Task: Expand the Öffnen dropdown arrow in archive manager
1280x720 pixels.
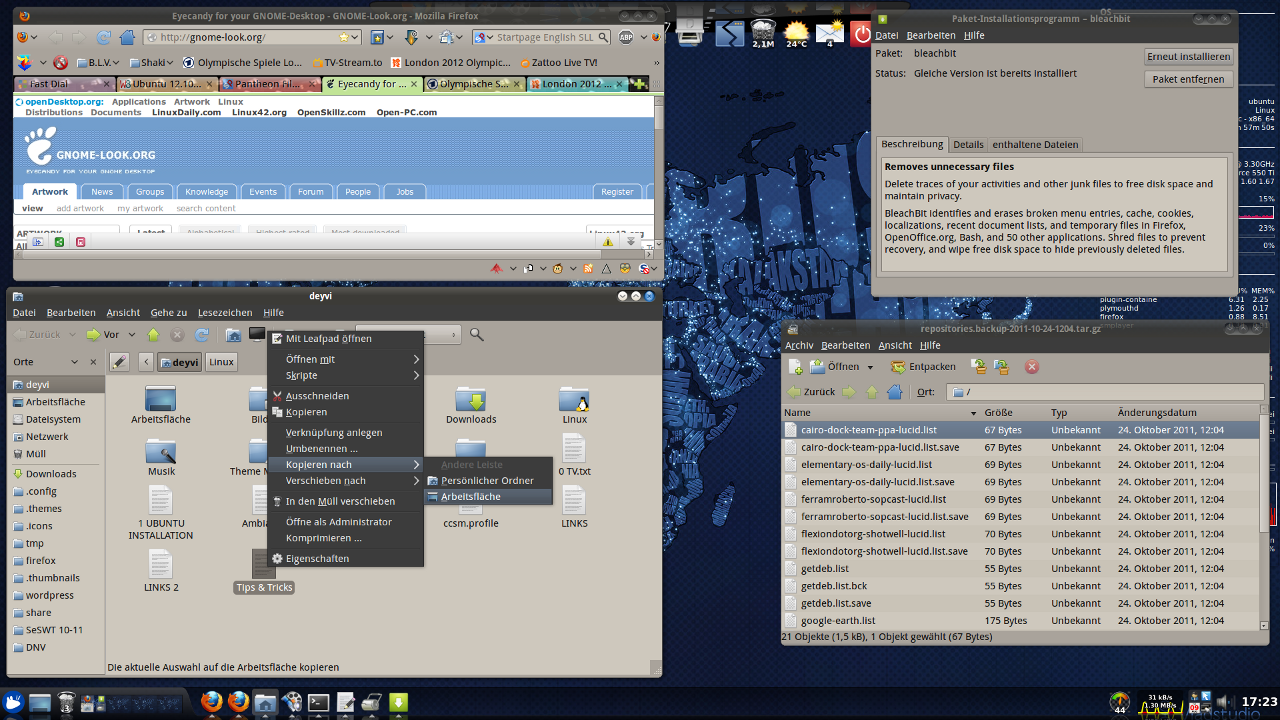Action: tap(870, 366)
